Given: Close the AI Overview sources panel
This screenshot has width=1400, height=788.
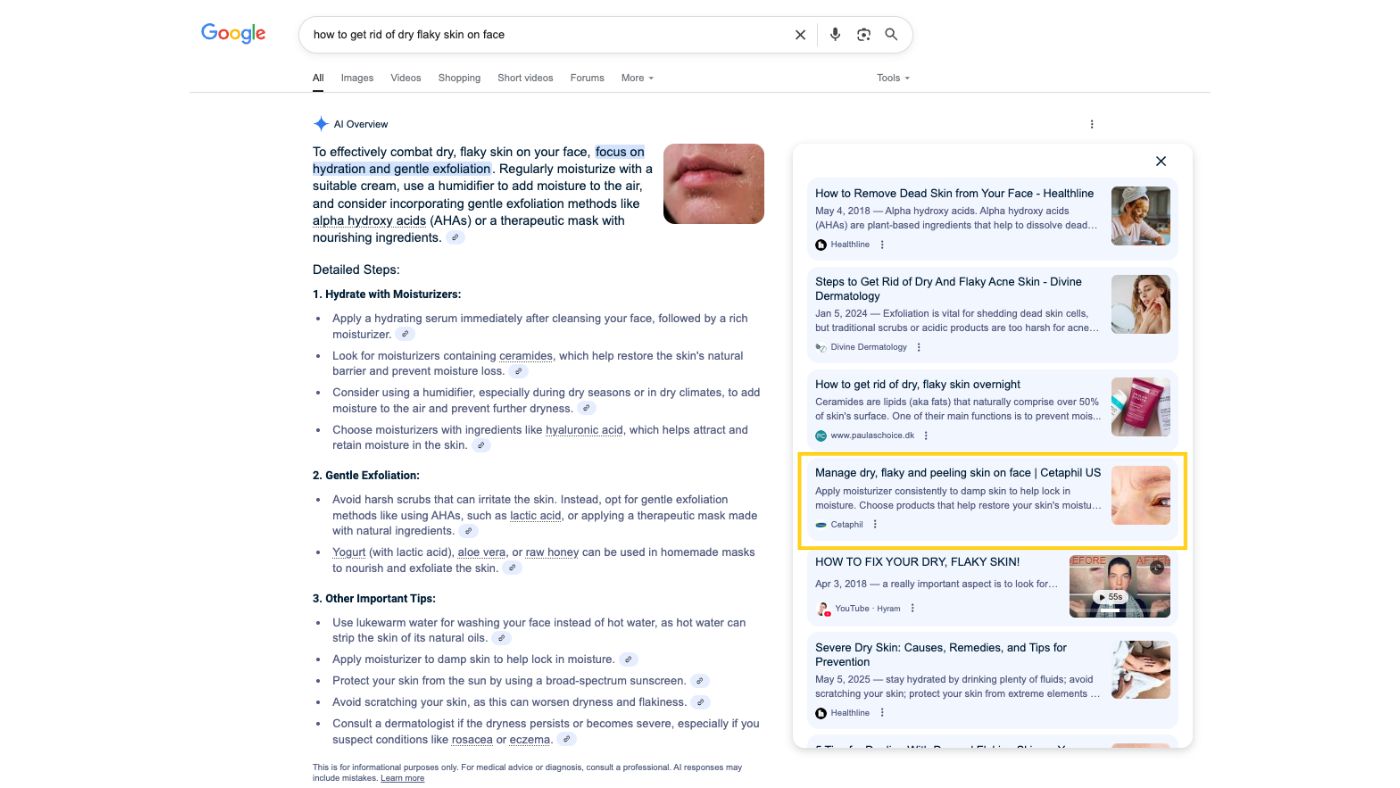Looking at the screenshot, I should (1160, 160).
